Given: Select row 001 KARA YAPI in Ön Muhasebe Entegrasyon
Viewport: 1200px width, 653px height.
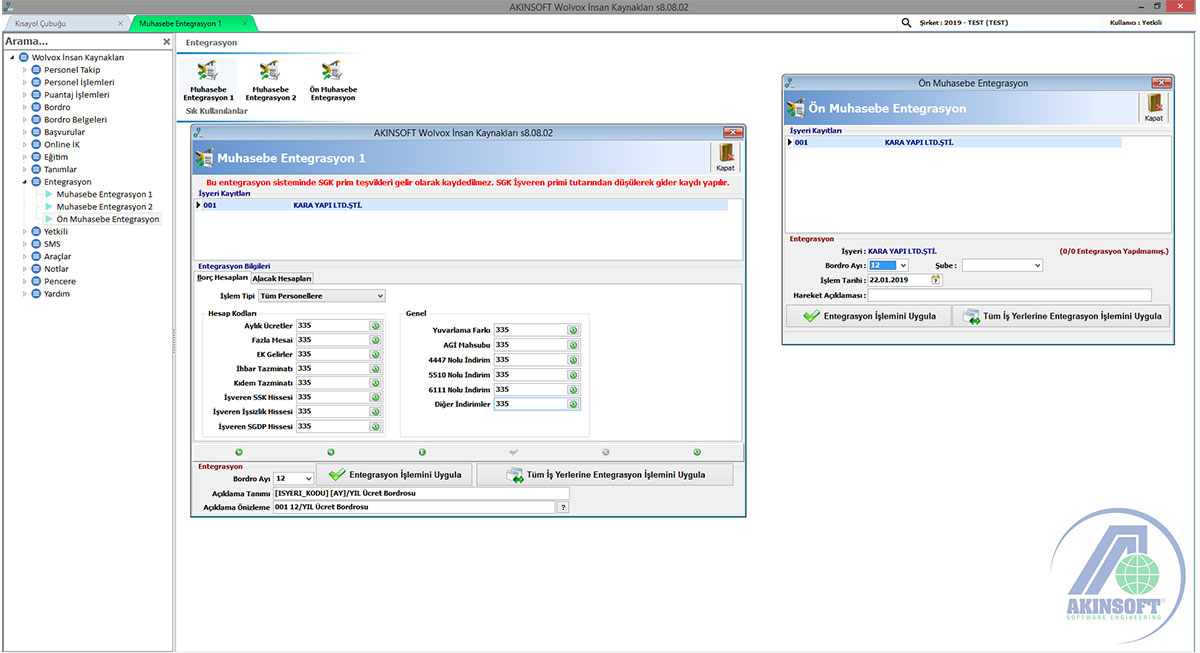Looking at the screenshot, I should tap(954, 142).
